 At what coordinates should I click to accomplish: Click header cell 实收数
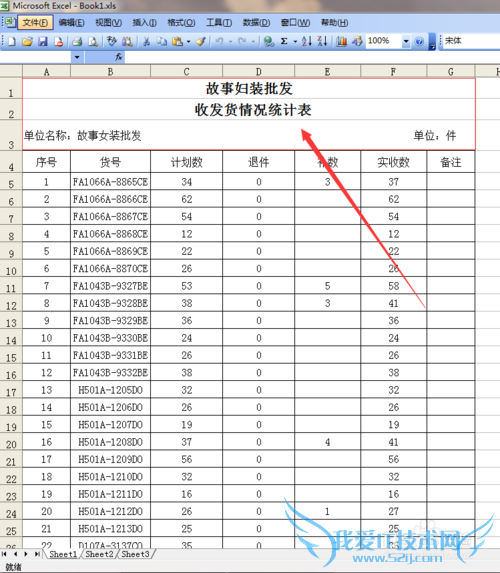pyautogui.click(x=393, y=162)
